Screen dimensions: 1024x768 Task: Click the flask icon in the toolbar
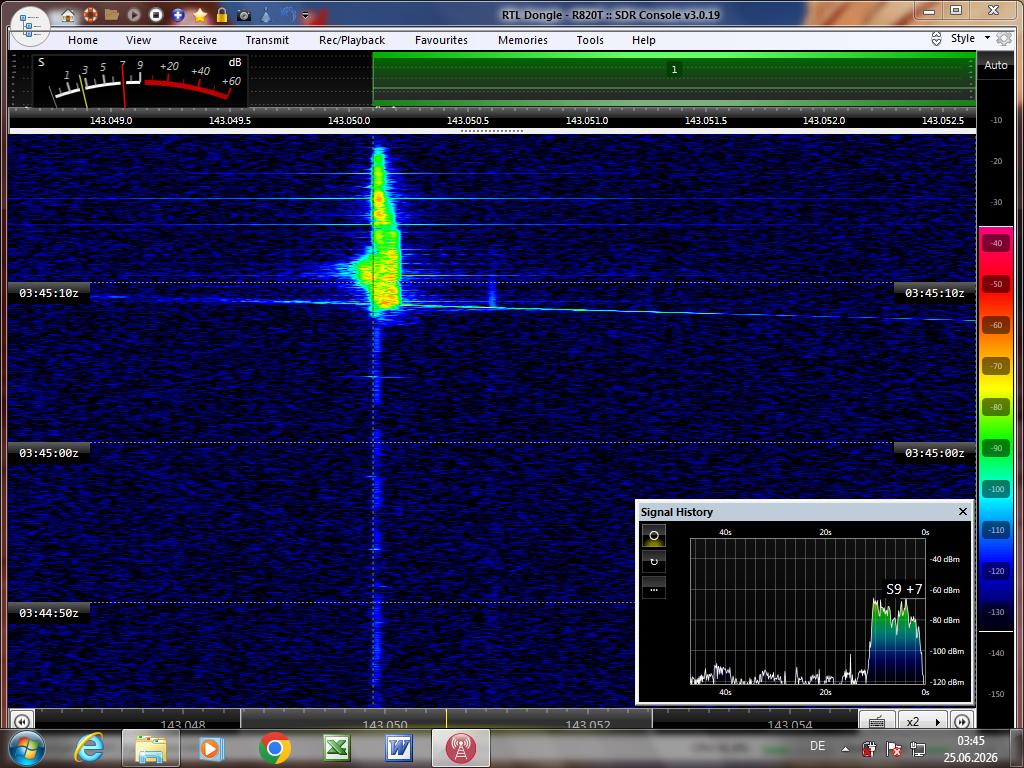(266, 14)
